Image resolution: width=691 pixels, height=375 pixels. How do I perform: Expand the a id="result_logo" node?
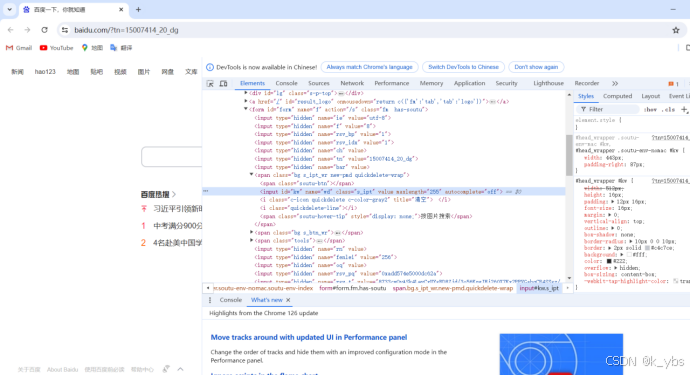click(x=246, y=101)
